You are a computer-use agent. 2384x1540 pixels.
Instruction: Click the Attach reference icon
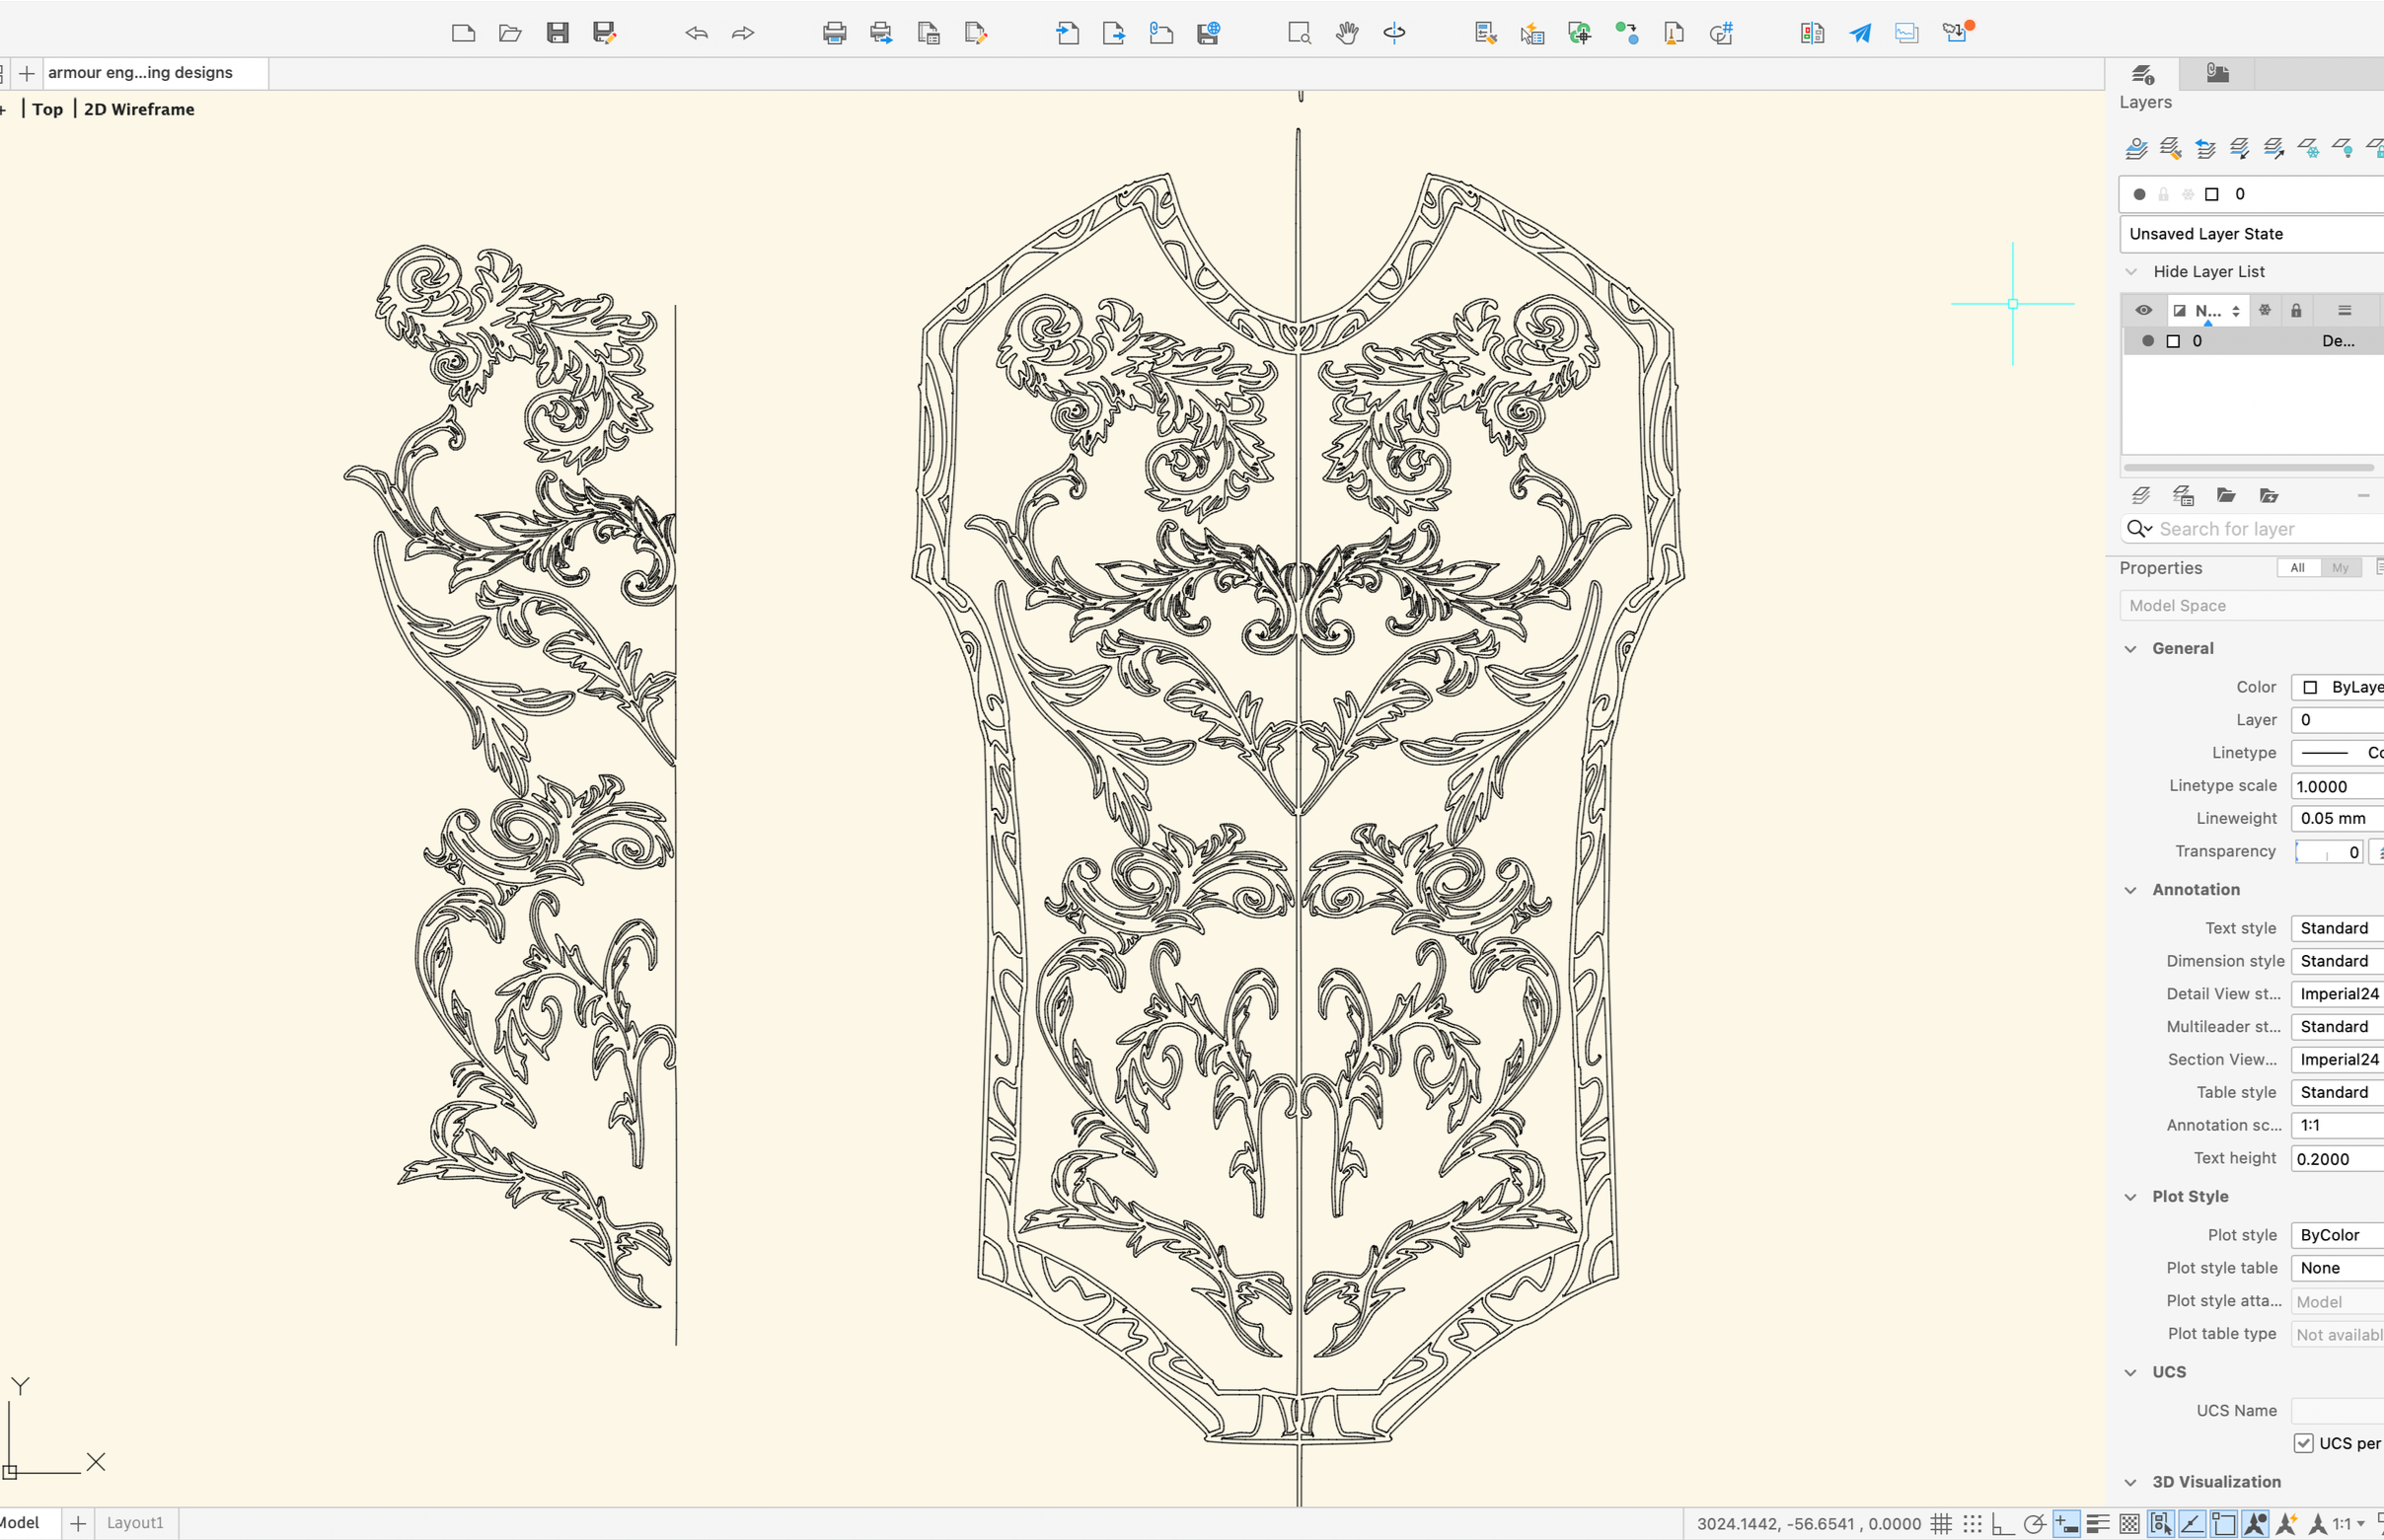[1161, 33]
